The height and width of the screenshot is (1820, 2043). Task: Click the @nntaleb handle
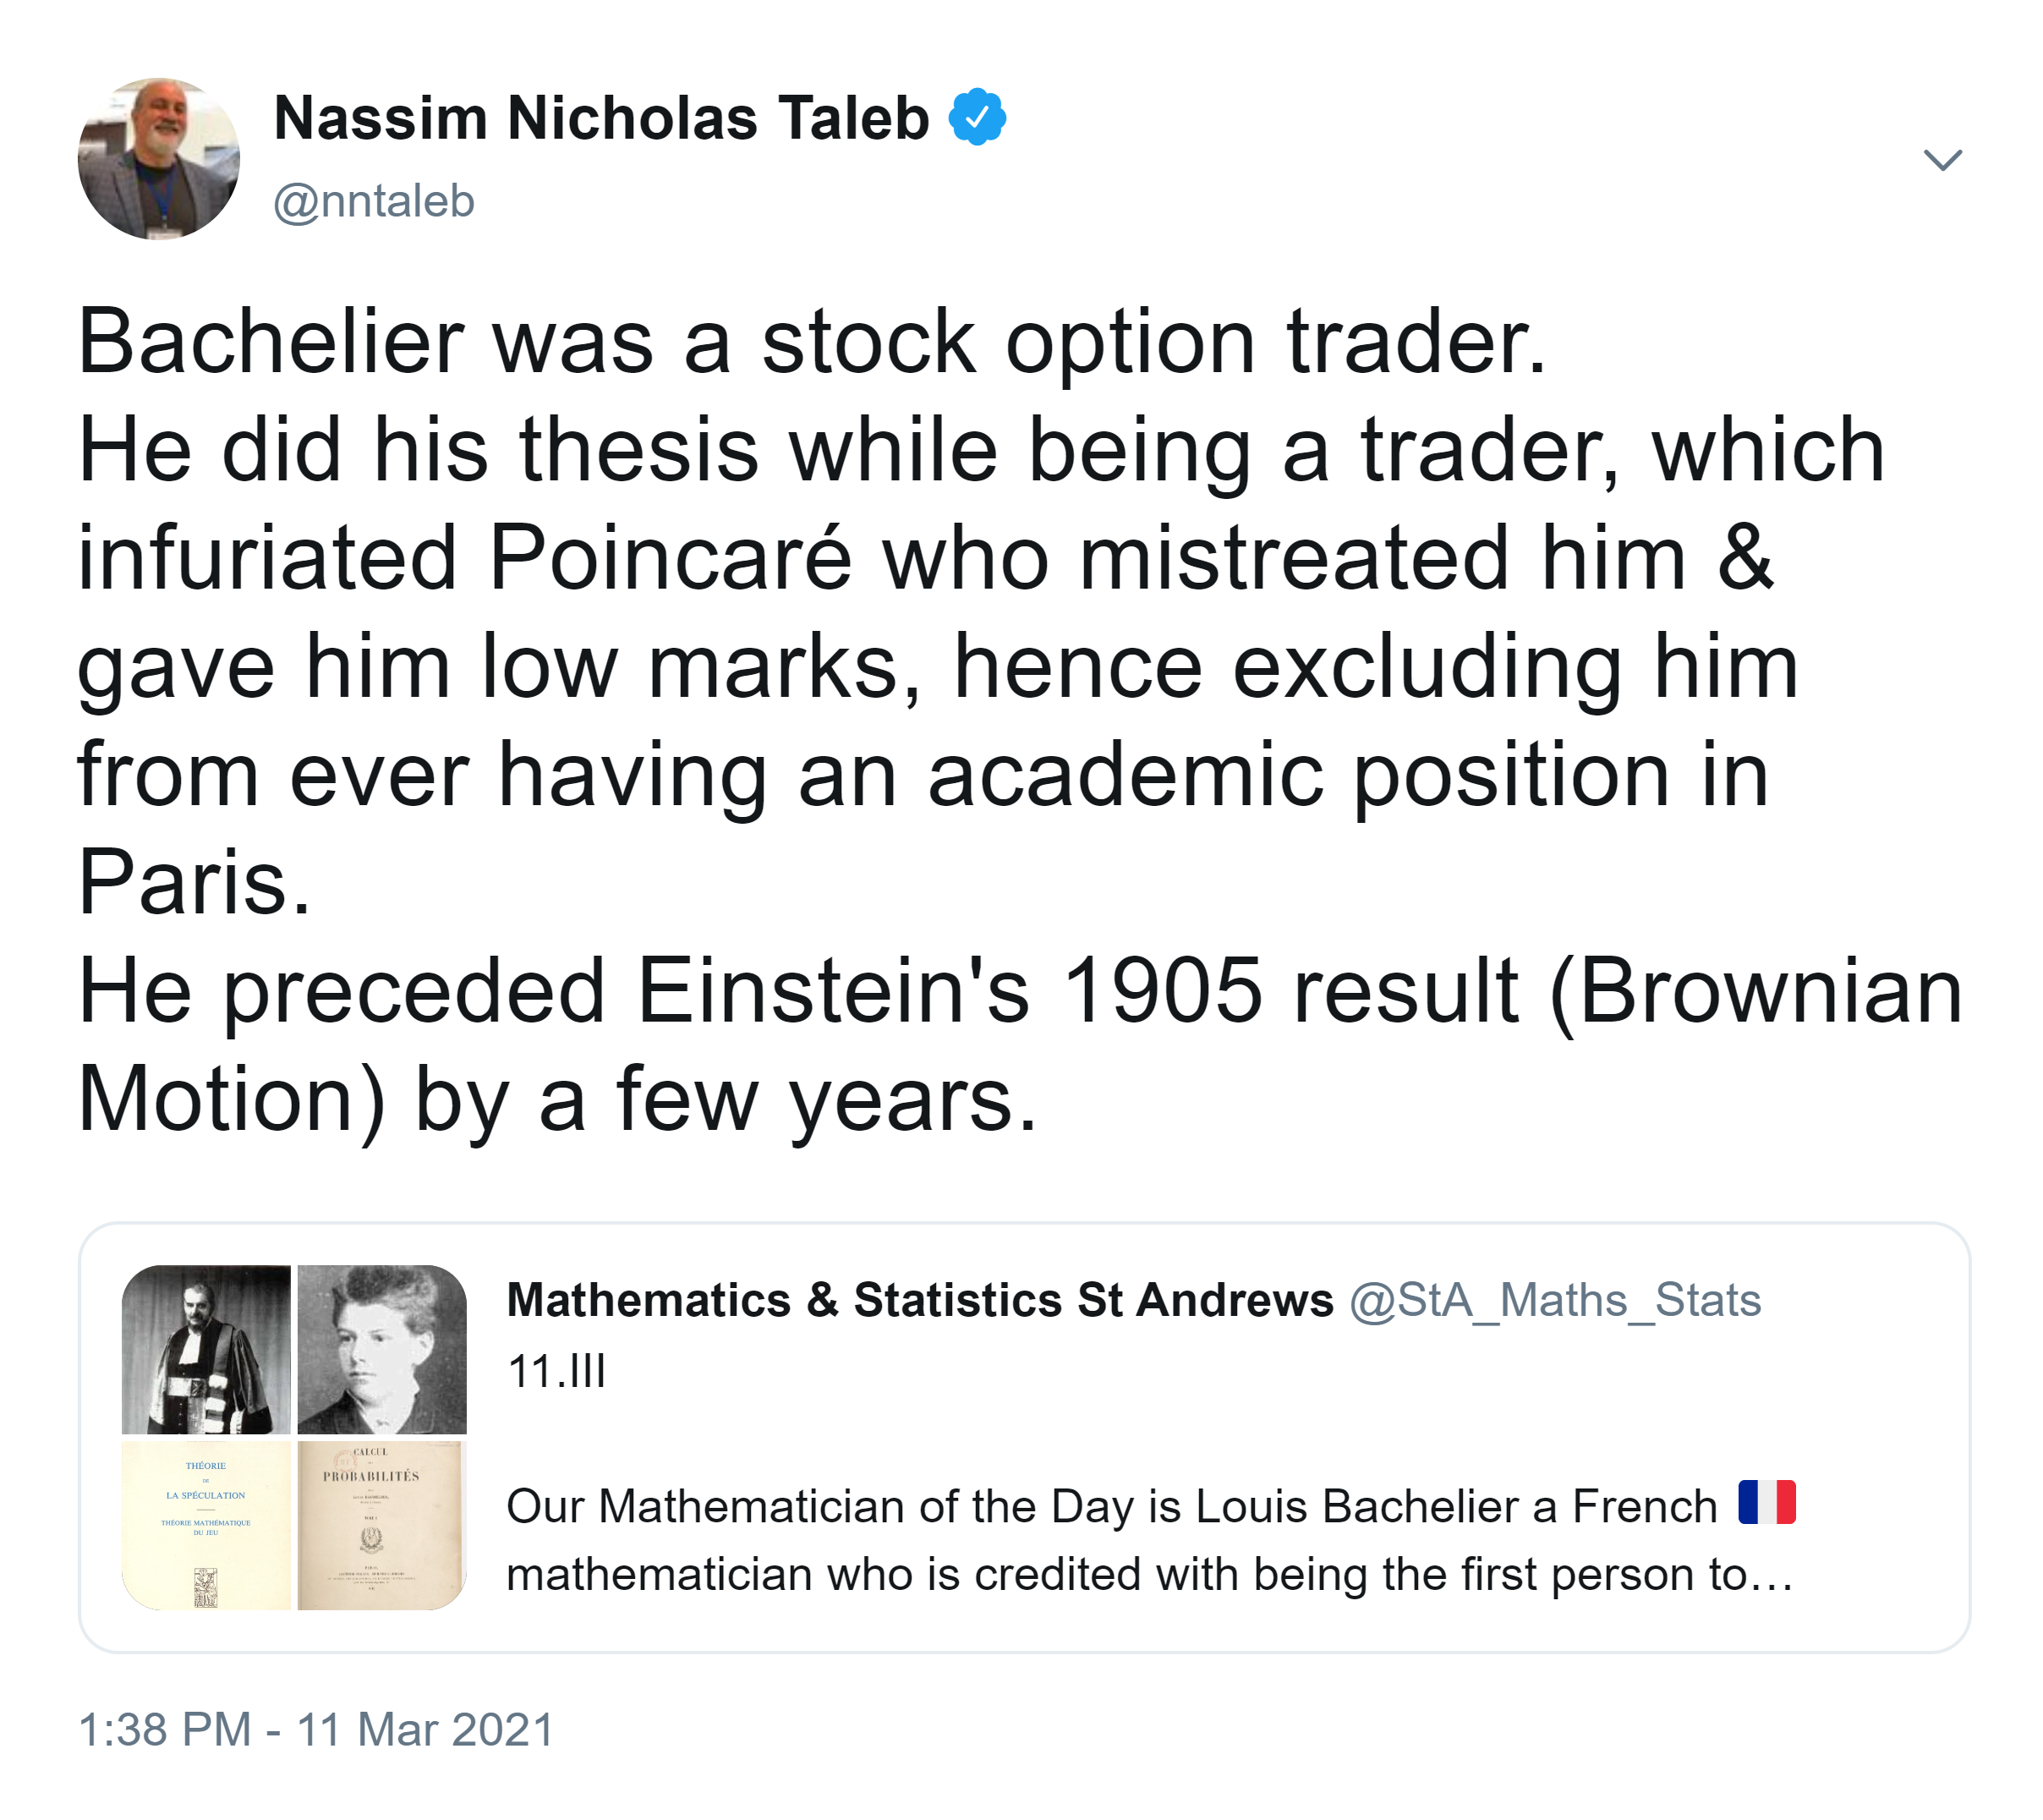tap(374, 201)
